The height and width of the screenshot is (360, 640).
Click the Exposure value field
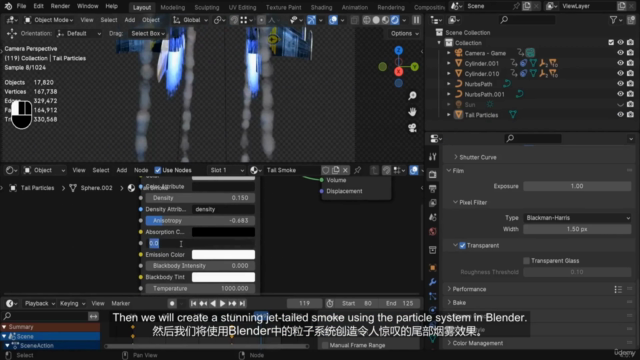577,186
